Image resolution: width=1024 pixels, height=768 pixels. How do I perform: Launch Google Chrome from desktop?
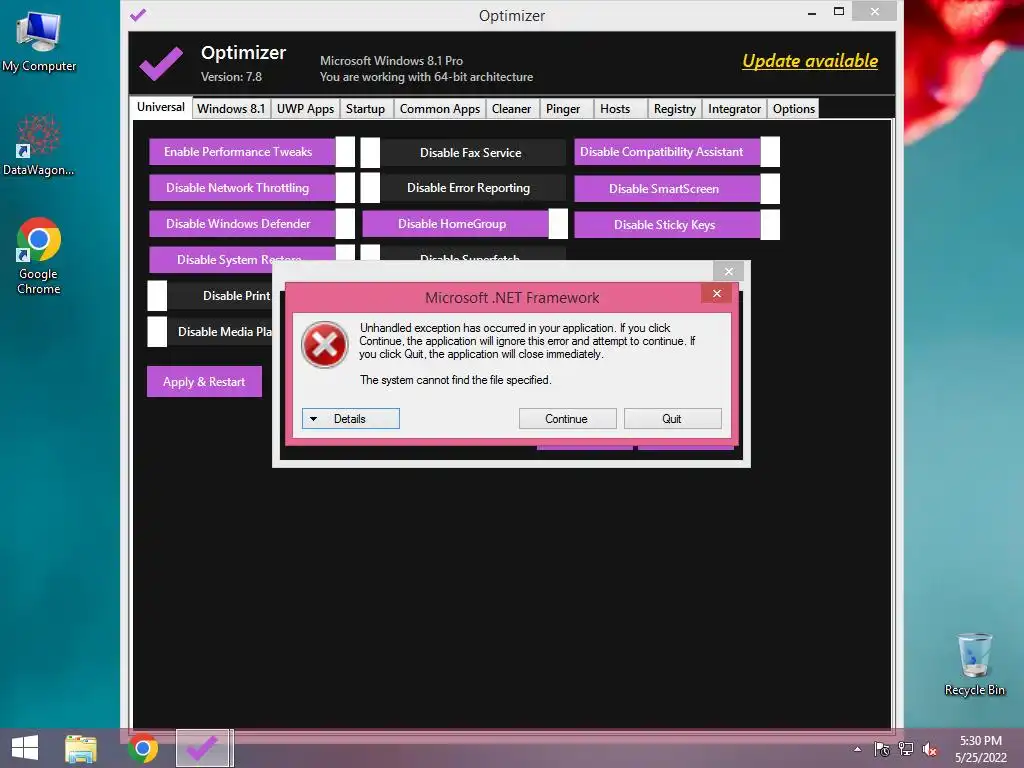coord(39,256)
